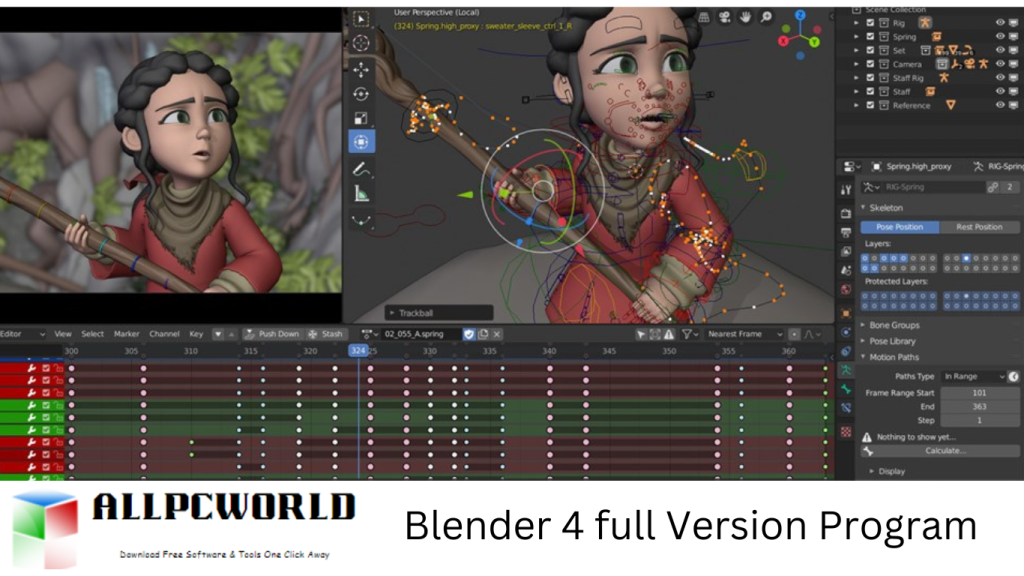Click the blue Z axis on gizmo

point(800,15)
